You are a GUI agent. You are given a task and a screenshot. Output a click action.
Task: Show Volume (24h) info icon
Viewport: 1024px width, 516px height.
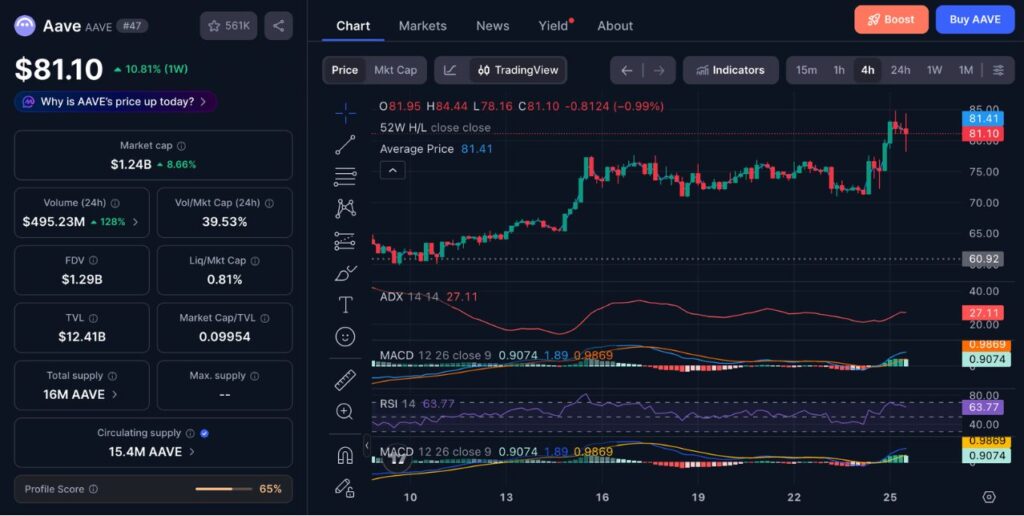click(115, 203)
